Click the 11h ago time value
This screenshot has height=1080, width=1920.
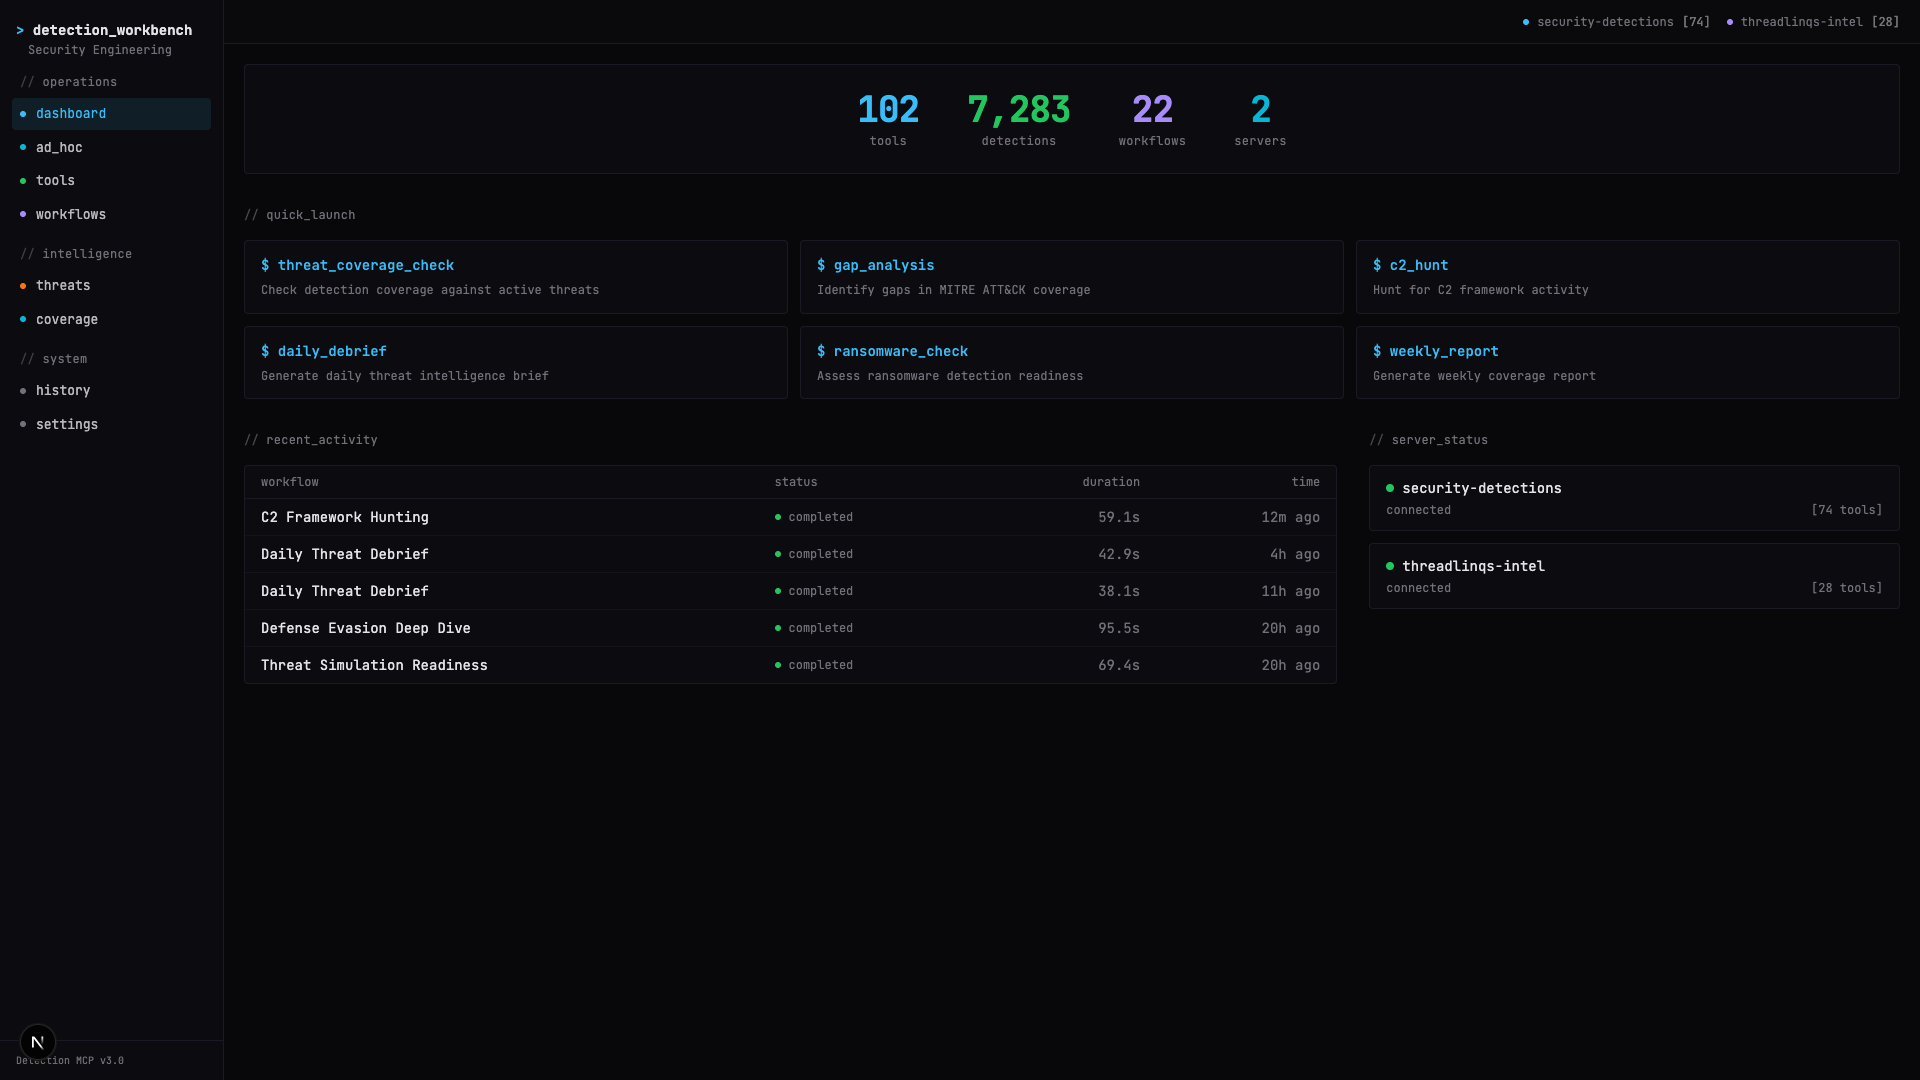tap(1290, 592)
